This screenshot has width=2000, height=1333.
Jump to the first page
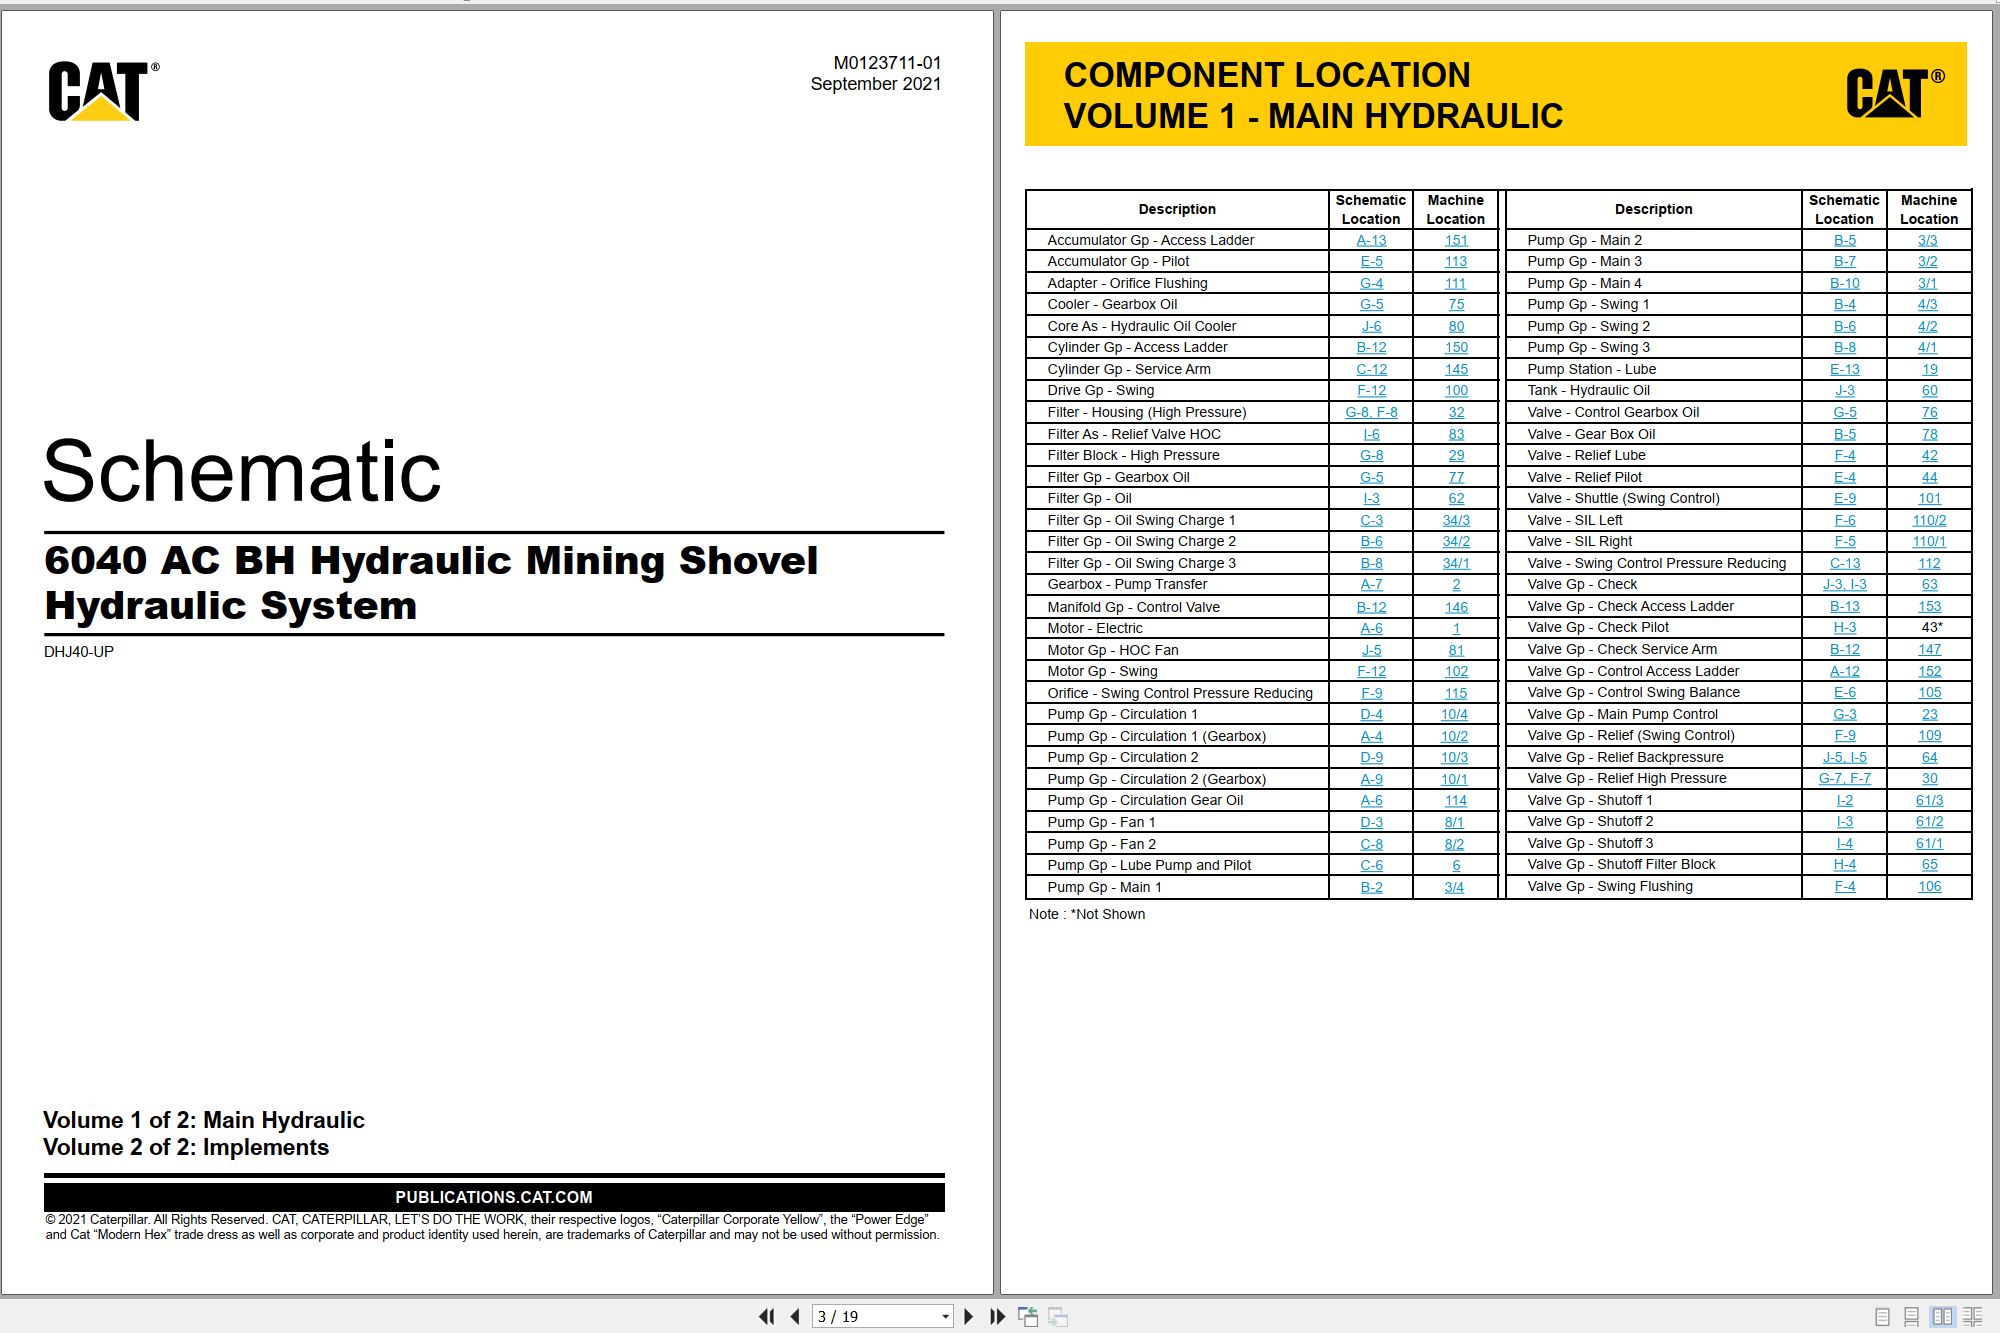(767, 1316)
